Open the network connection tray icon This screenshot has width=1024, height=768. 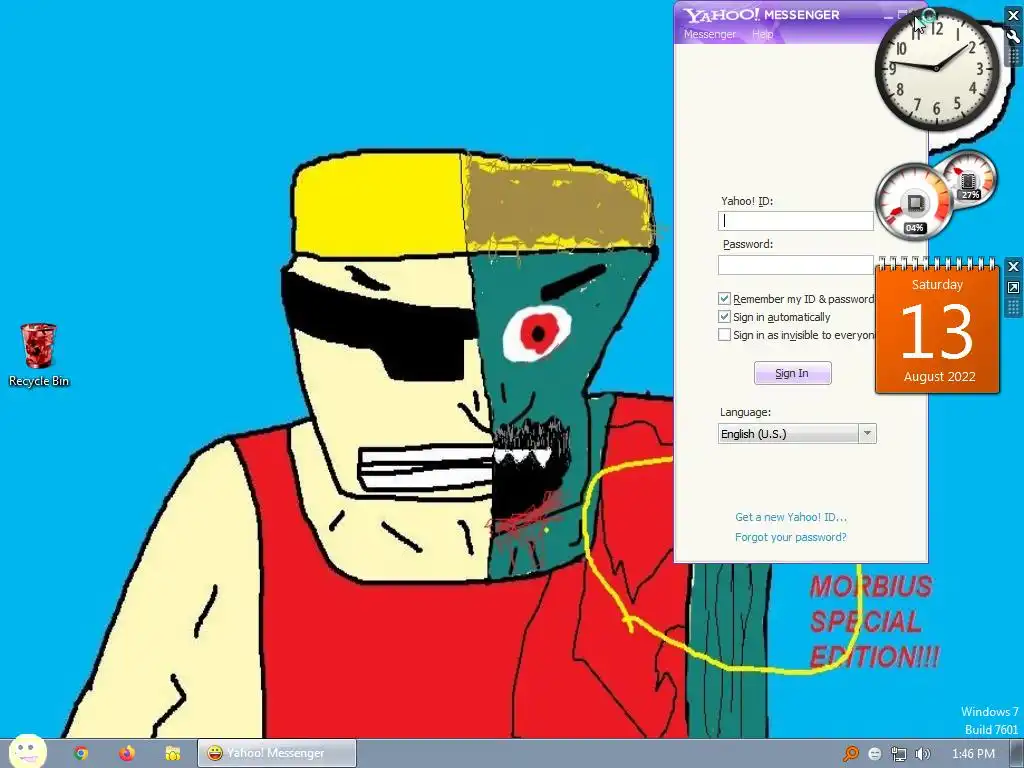click(899, 754)
